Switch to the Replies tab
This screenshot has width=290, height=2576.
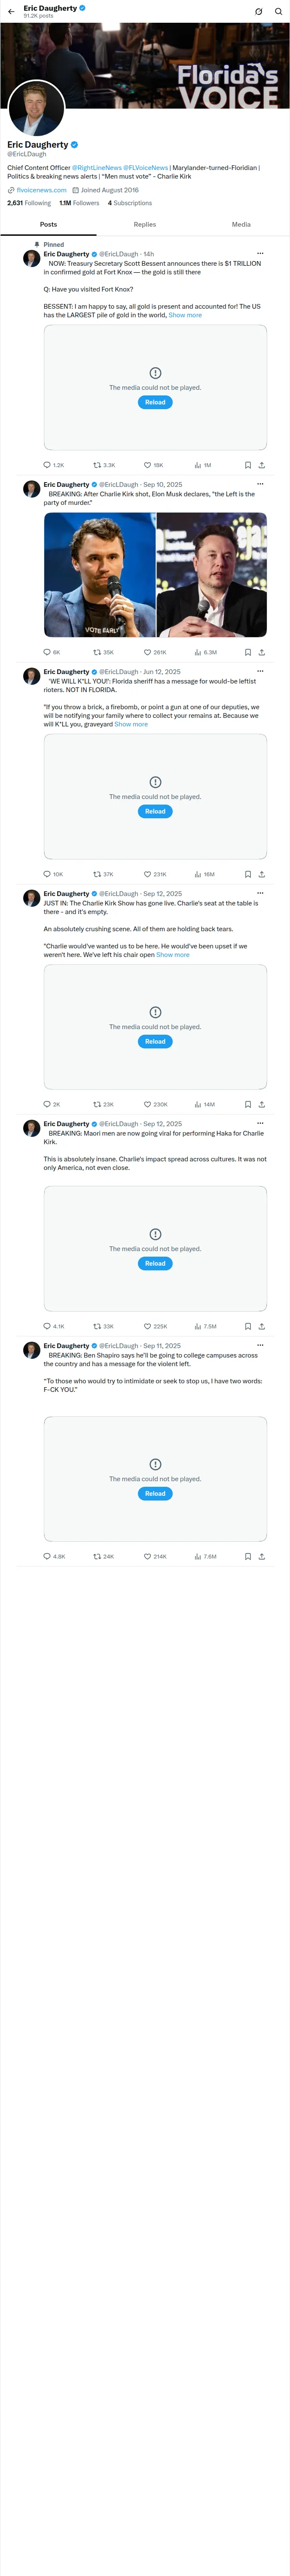coord(145,225)
